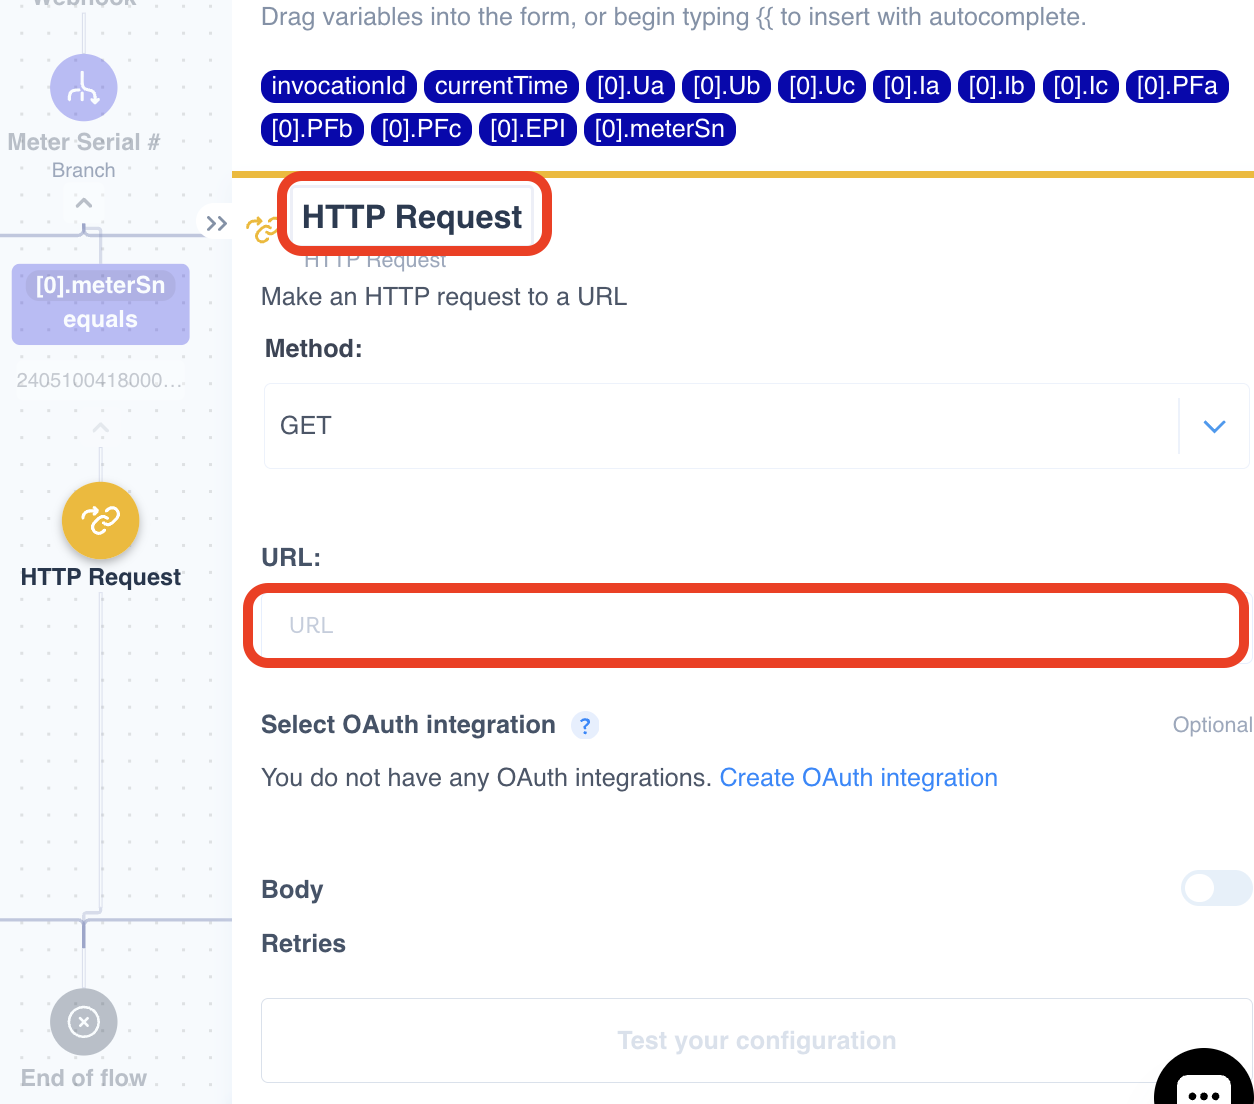Collapse the branch using the chevron under Branch
The width and height of the screenshot is (1254, 1104).
tap(84, 203)
